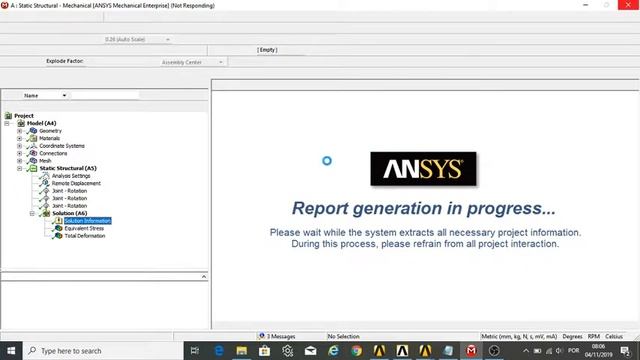The height and width of the screenshot is (360, 640).
Task: Open Task View from the taskbar
Action: point(195,351)
